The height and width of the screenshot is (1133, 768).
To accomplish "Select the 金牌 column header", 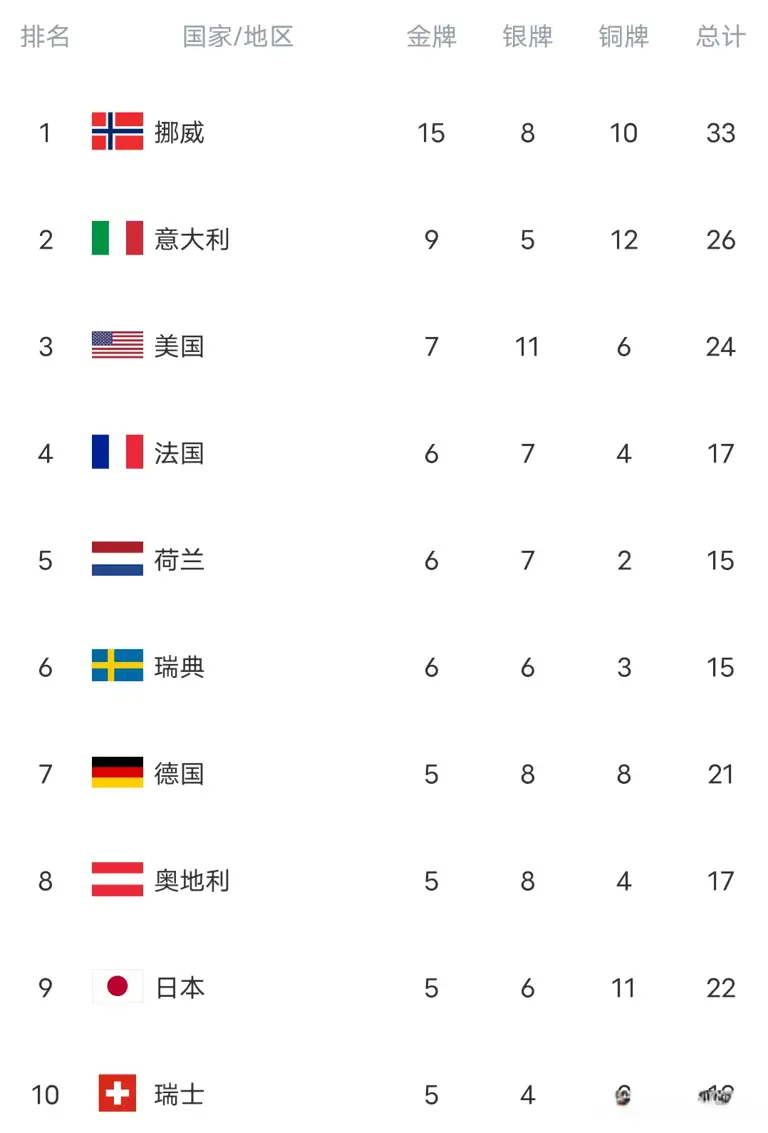I will pos(431,36).
